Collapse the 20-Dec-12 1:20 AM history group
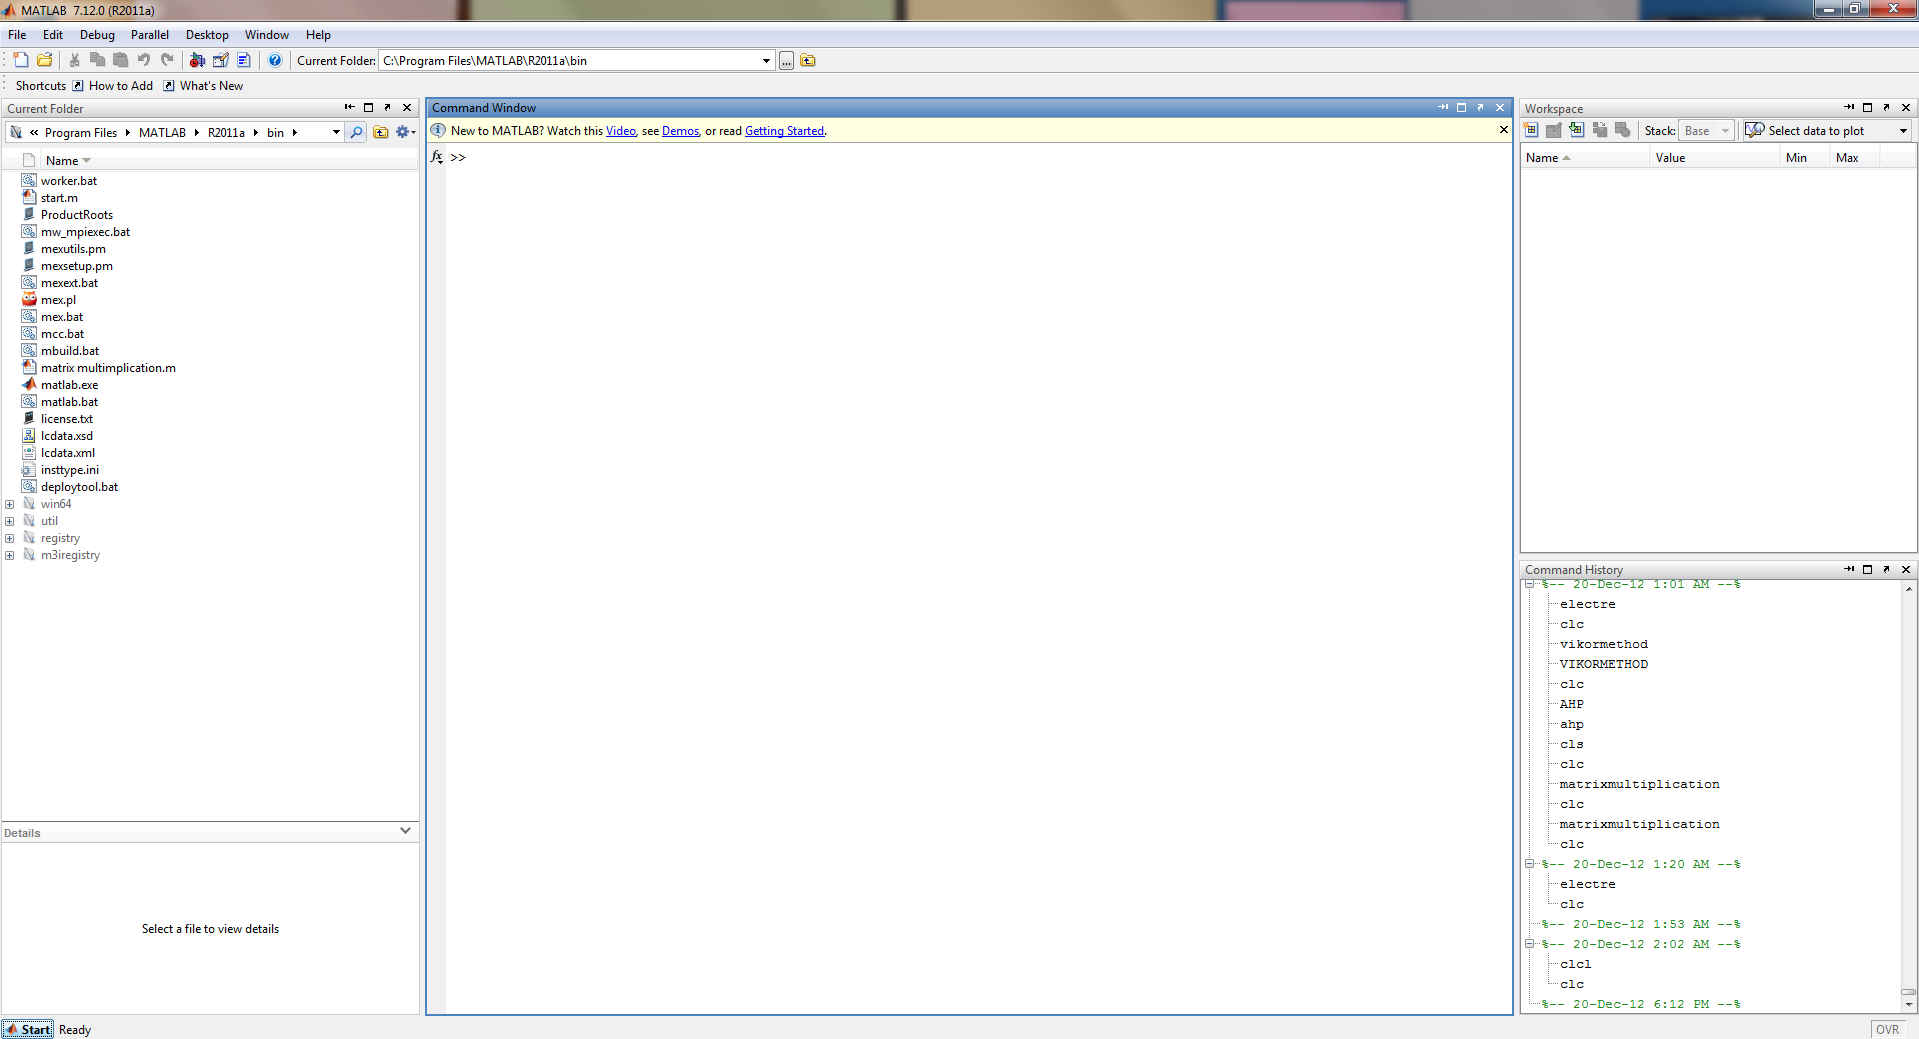 [x=1529, y=864]
